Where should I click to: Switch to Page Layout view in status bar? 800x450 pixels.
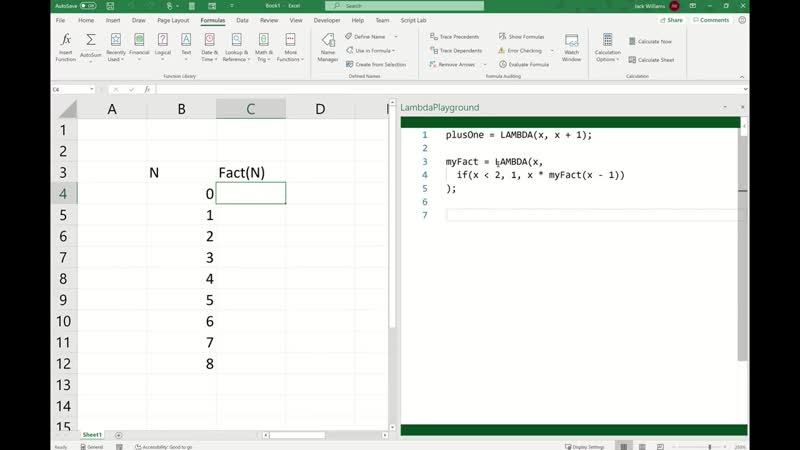click(x=643, y=447)
